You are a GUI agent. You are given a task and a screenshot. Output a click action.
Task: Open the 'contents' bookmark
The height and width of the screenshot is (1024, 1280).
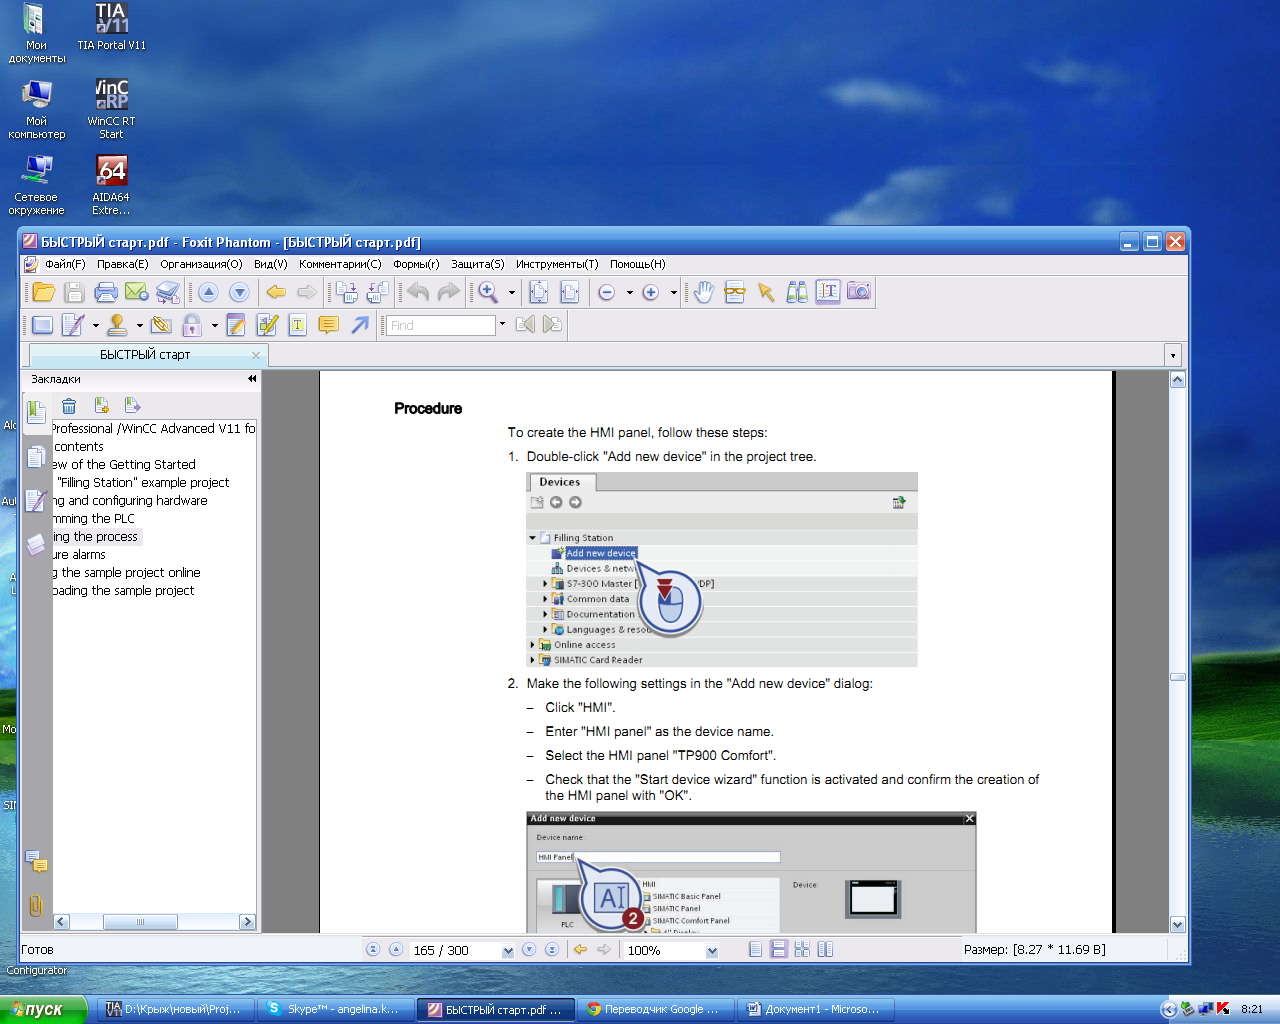(x=79, y=446)
